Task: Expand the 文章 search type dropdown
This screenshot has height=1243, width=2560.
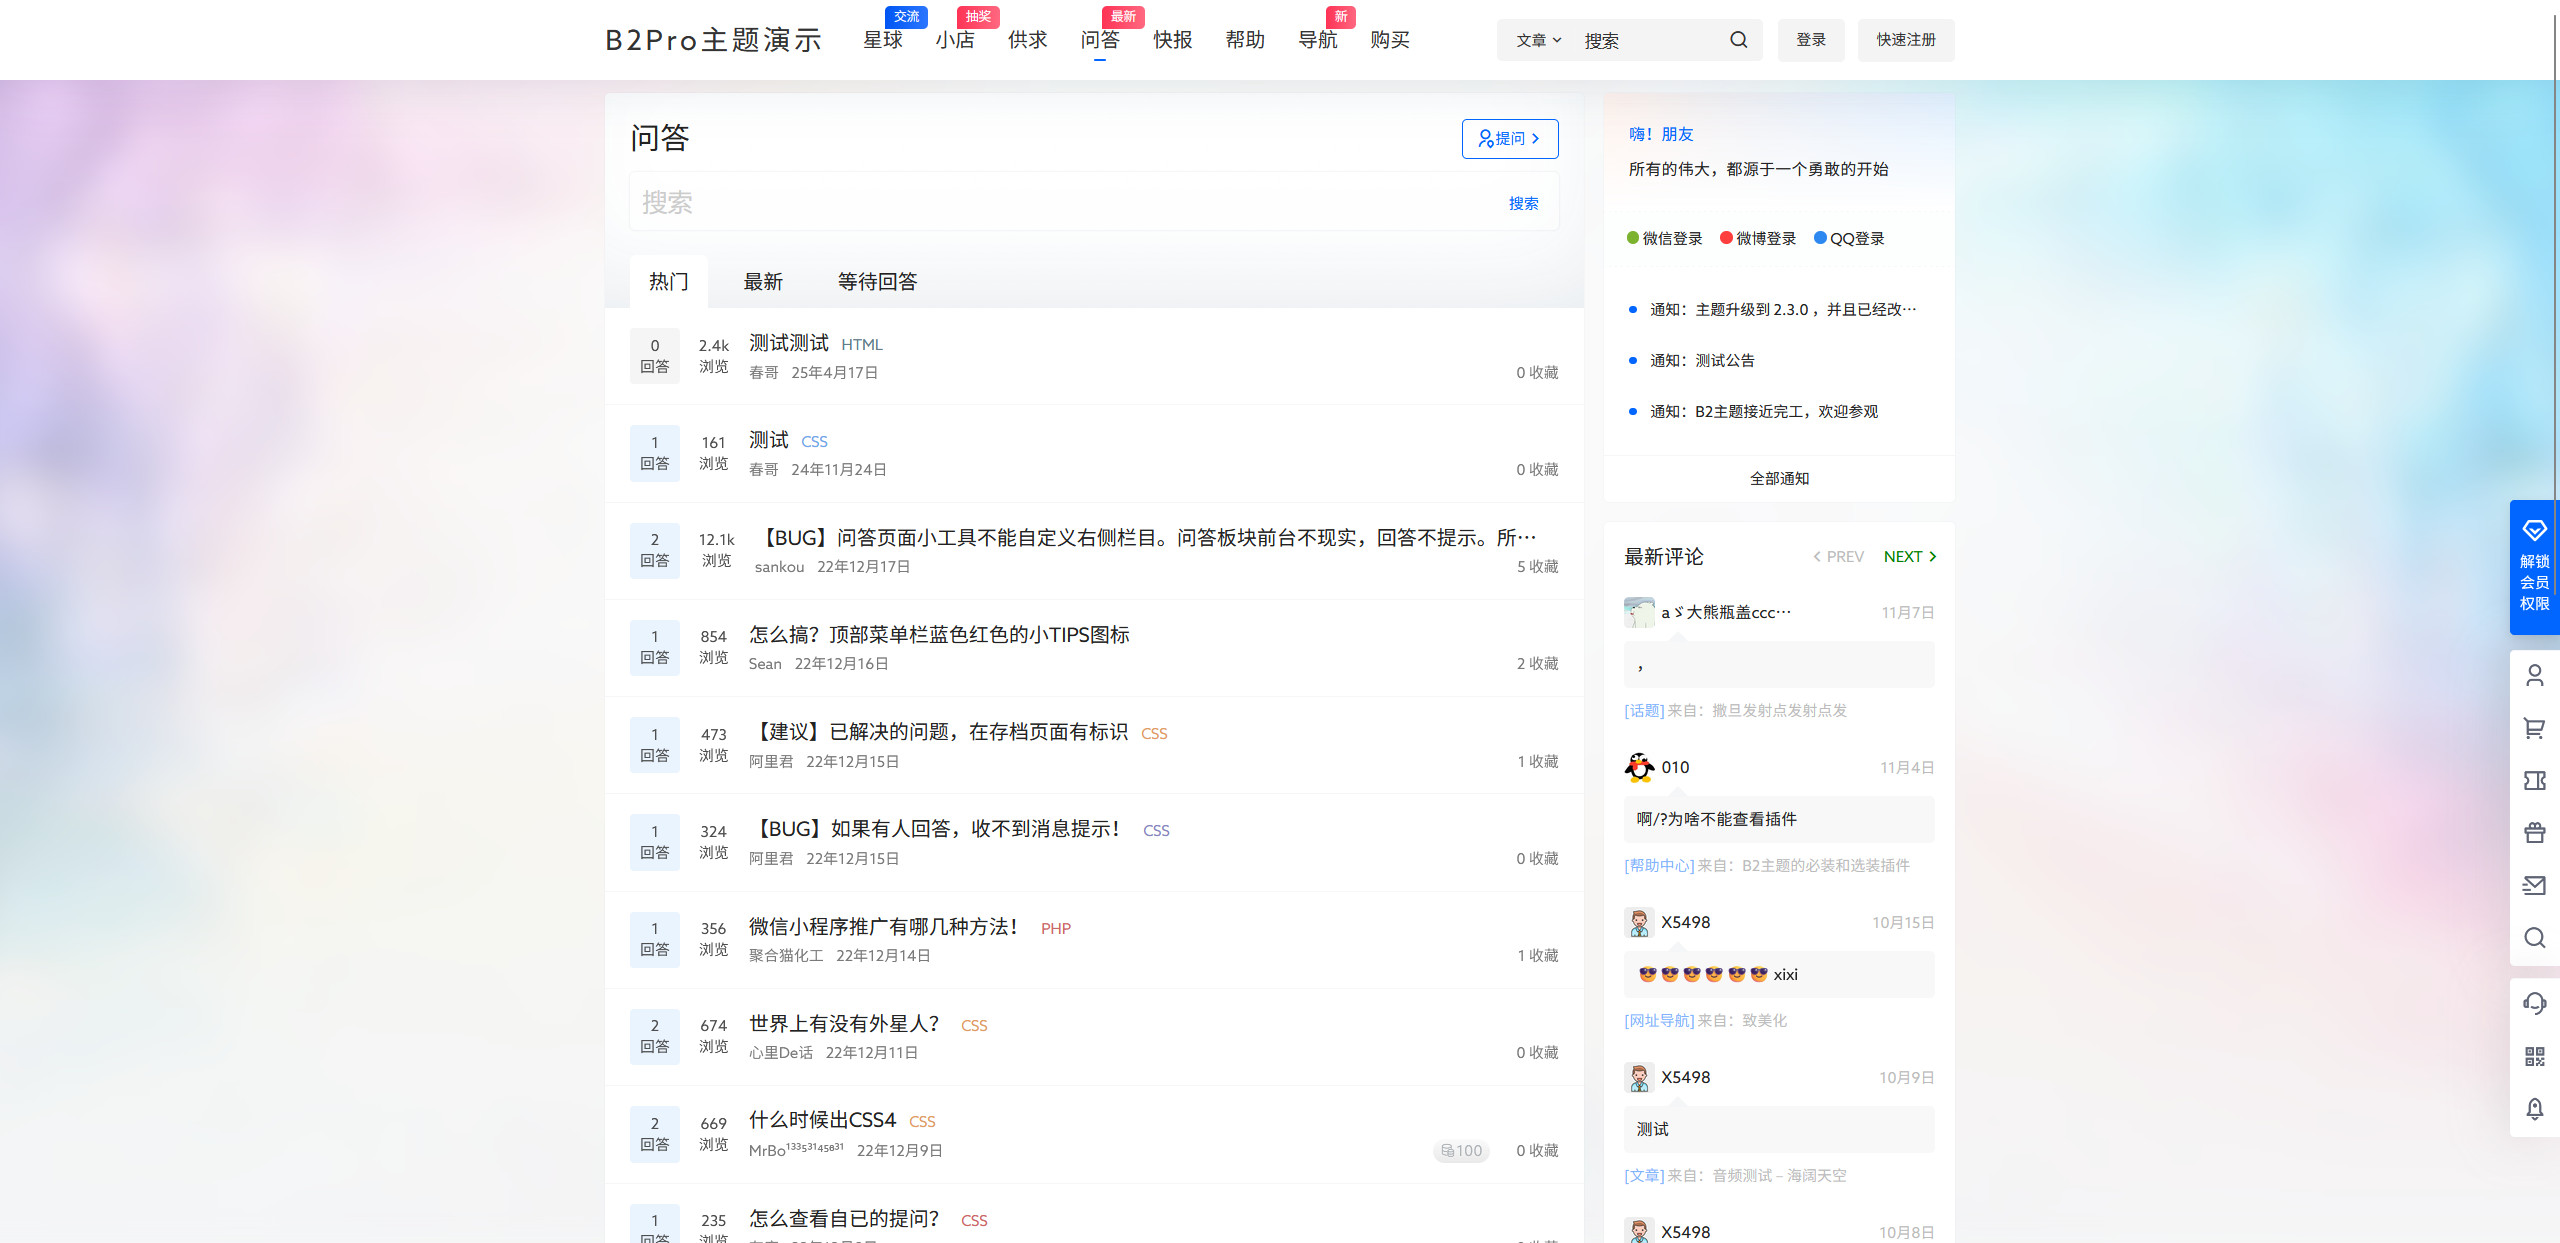Action: 1537,40
